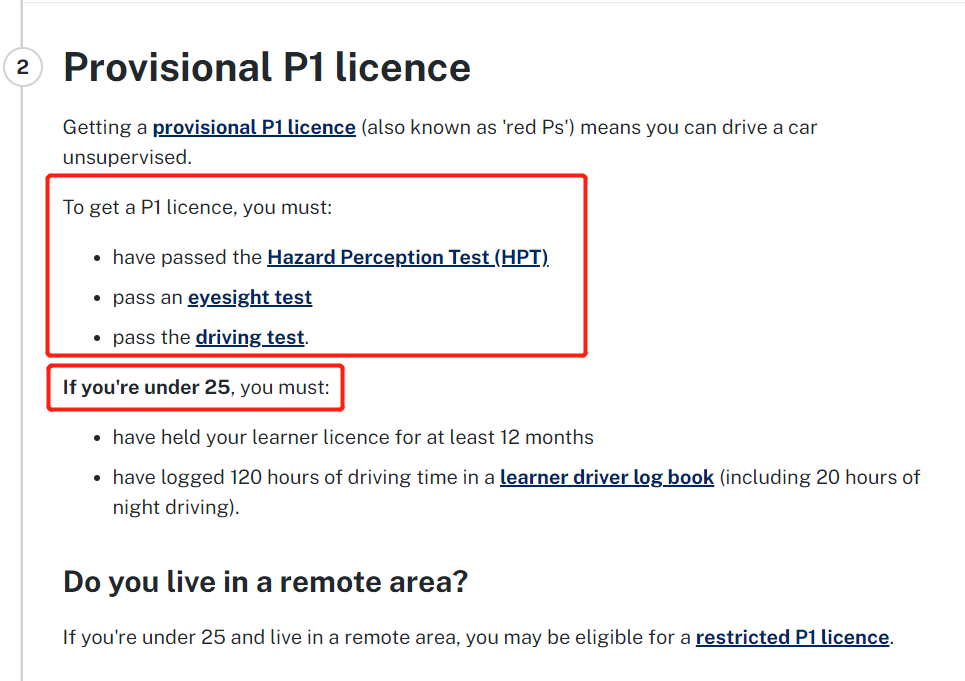Click the 12 months learner licence bullet text
This screenshot has height=681, width=965.
353,437
